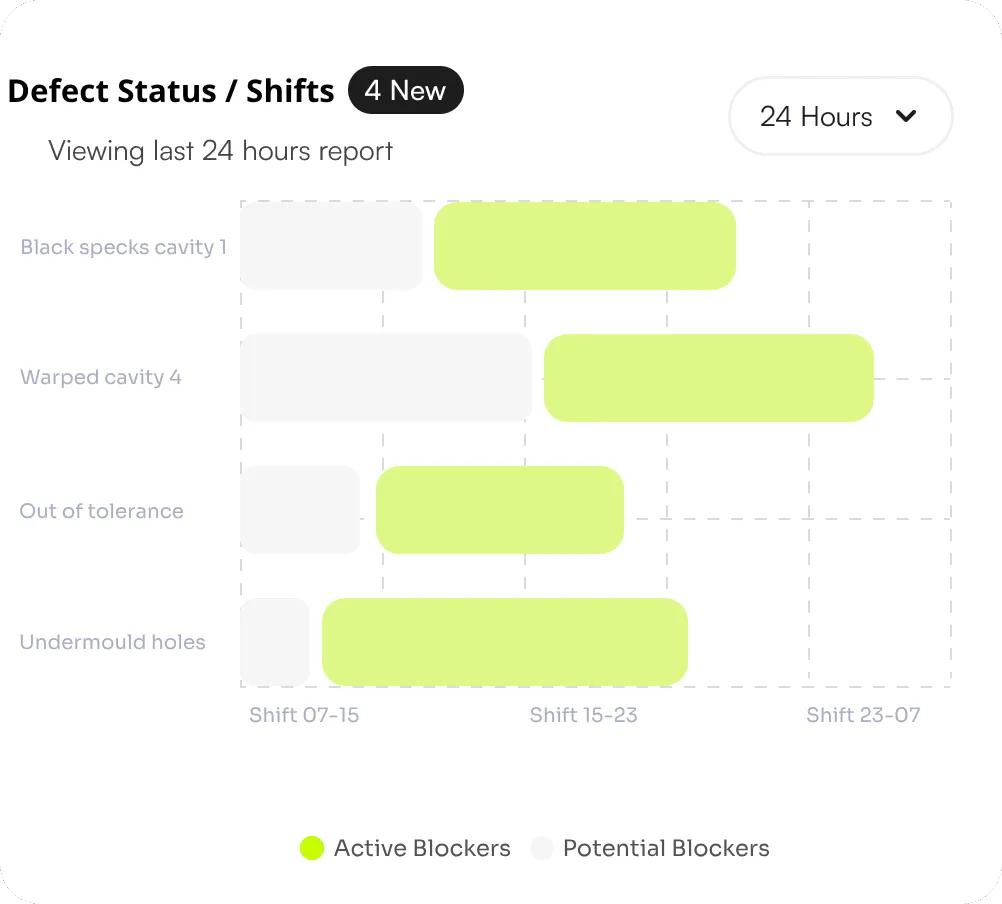Click the Potential Blockers legend dot
The width and height of the screenshot is (1002, 904).
coord(542,847)
